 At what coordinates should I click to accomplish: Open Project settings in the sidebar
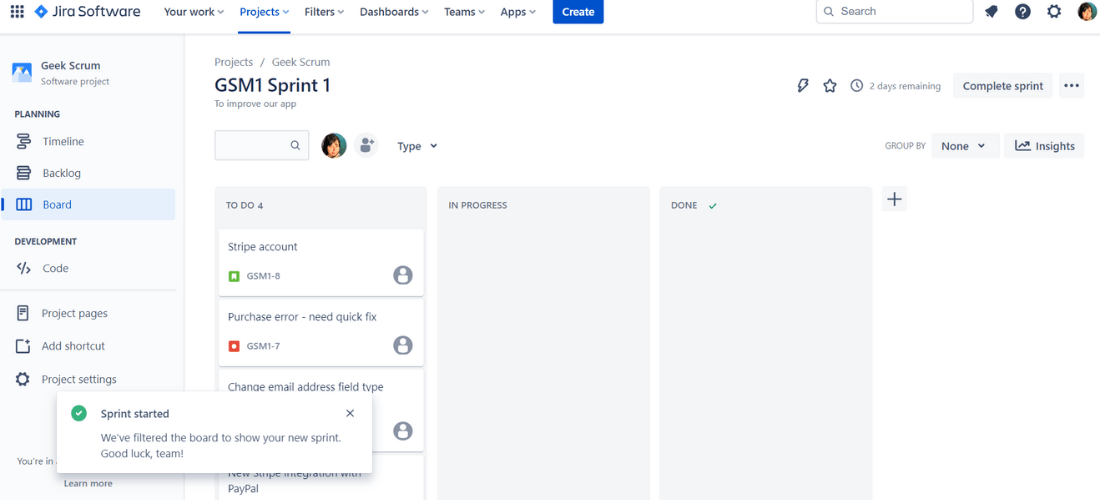point(88,379)
